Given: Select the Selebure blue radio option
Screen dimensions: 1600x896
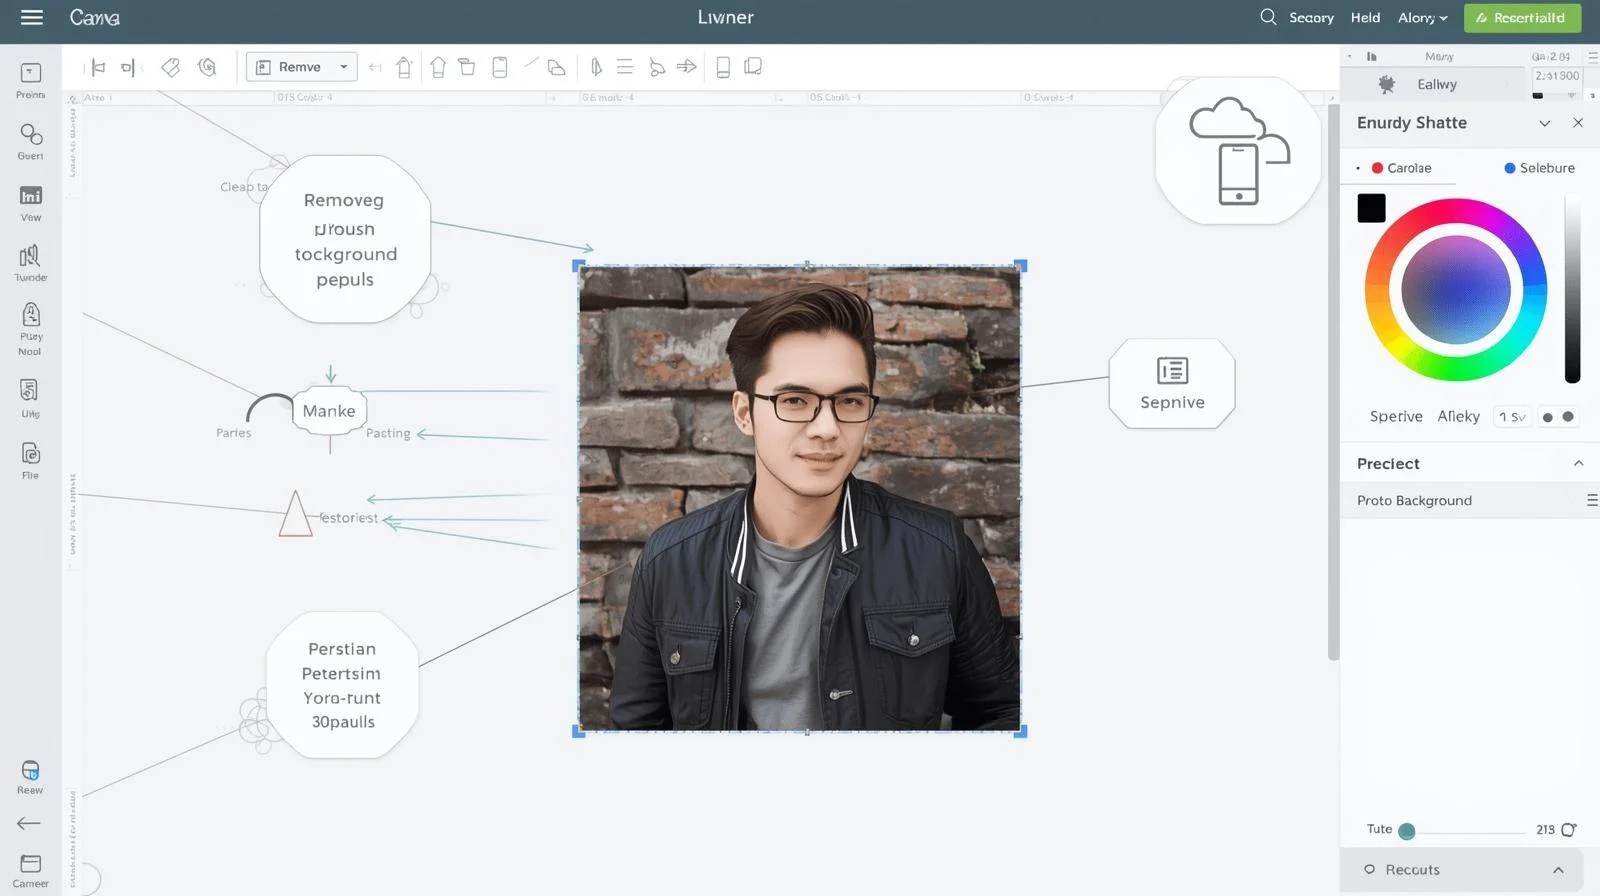Looking at the screenshot, I should point(1509,168).
